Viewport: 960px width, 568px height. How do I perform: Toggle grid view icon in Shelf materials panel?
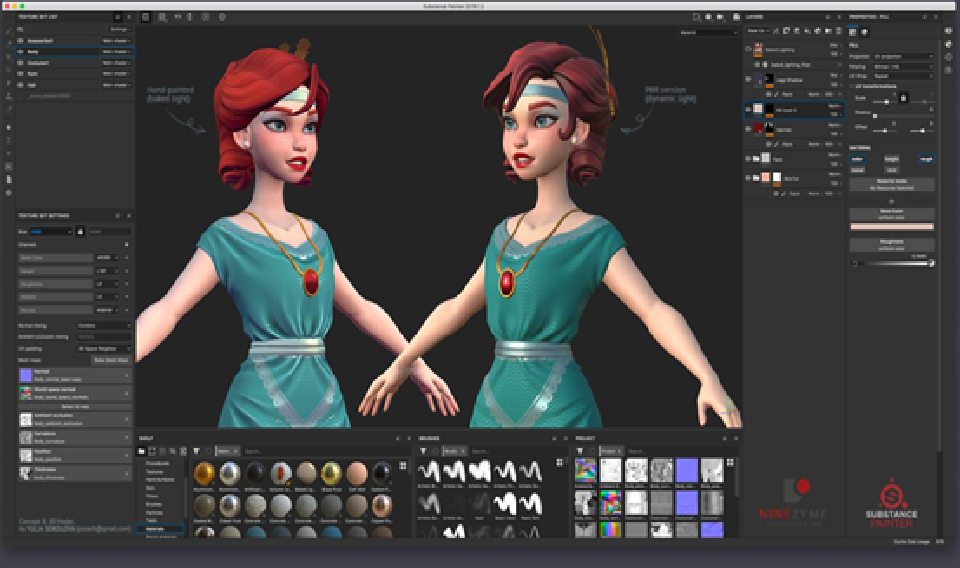pyautogui.click(x=402, y=464)
